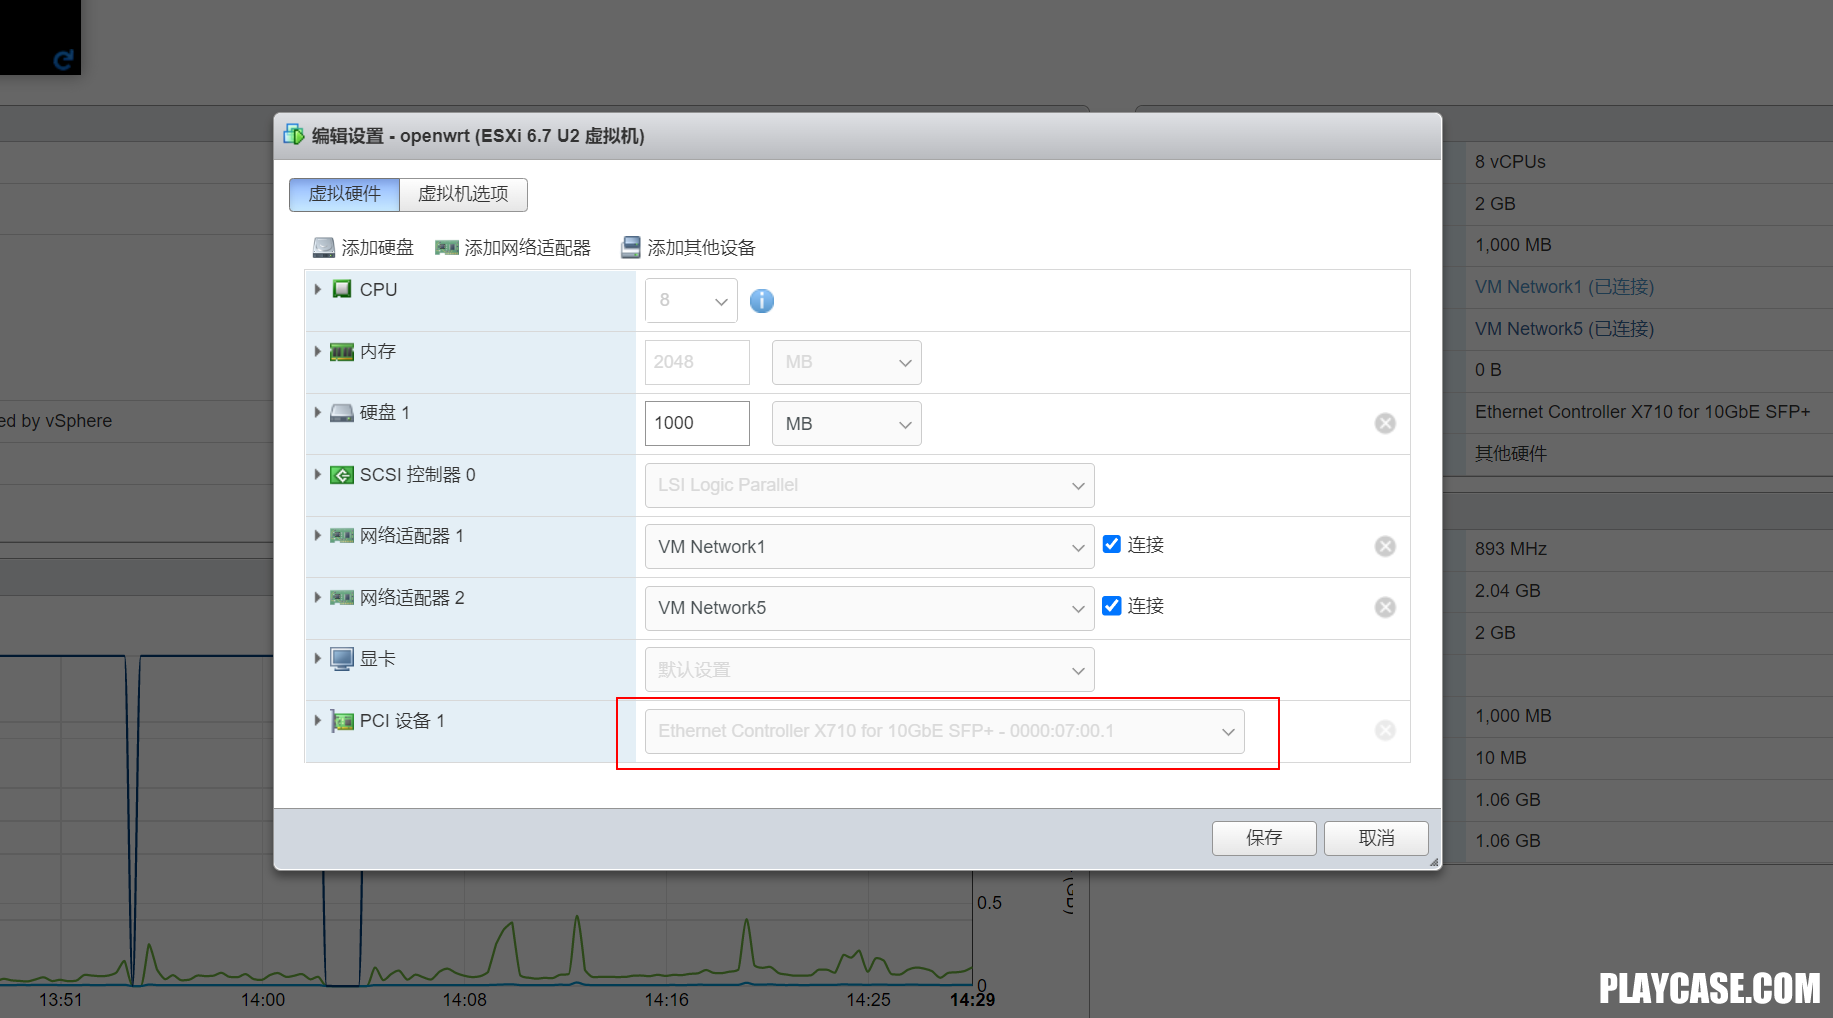This screenshot has width=1833, height=1018.
Task: Open the video card default settings dropdown
Action: pos(869,669)
